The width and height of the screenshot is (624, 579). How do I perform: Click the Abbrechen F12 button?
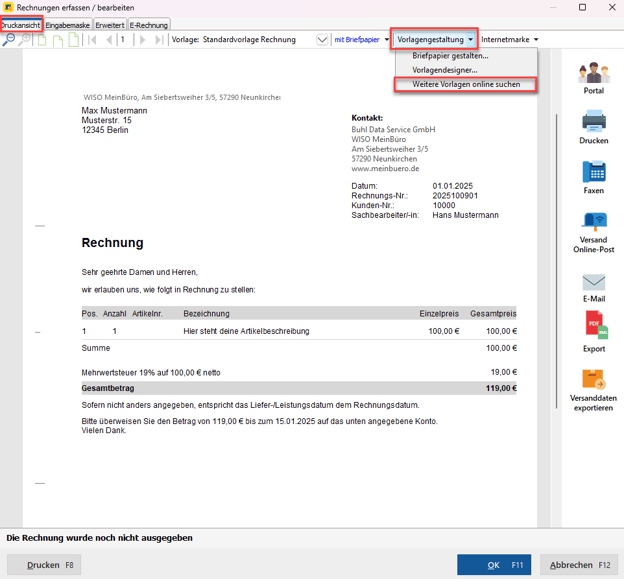[579, 565]
